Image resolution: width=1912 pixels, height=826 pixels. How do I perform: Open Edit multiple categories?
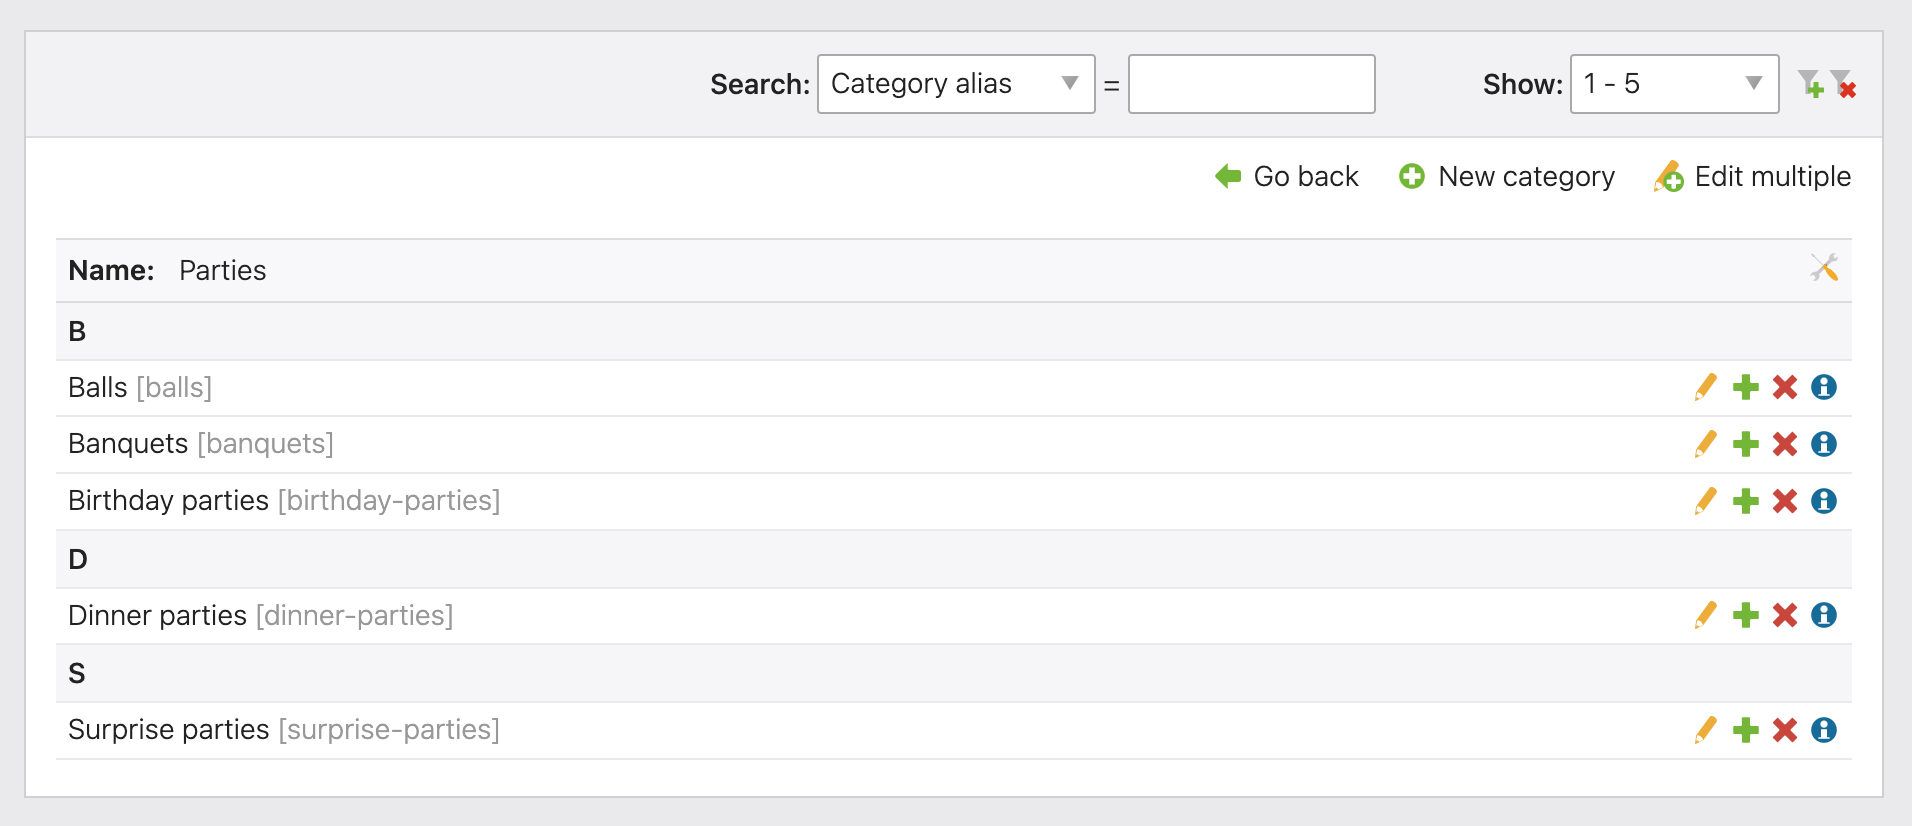point(1753,177)
